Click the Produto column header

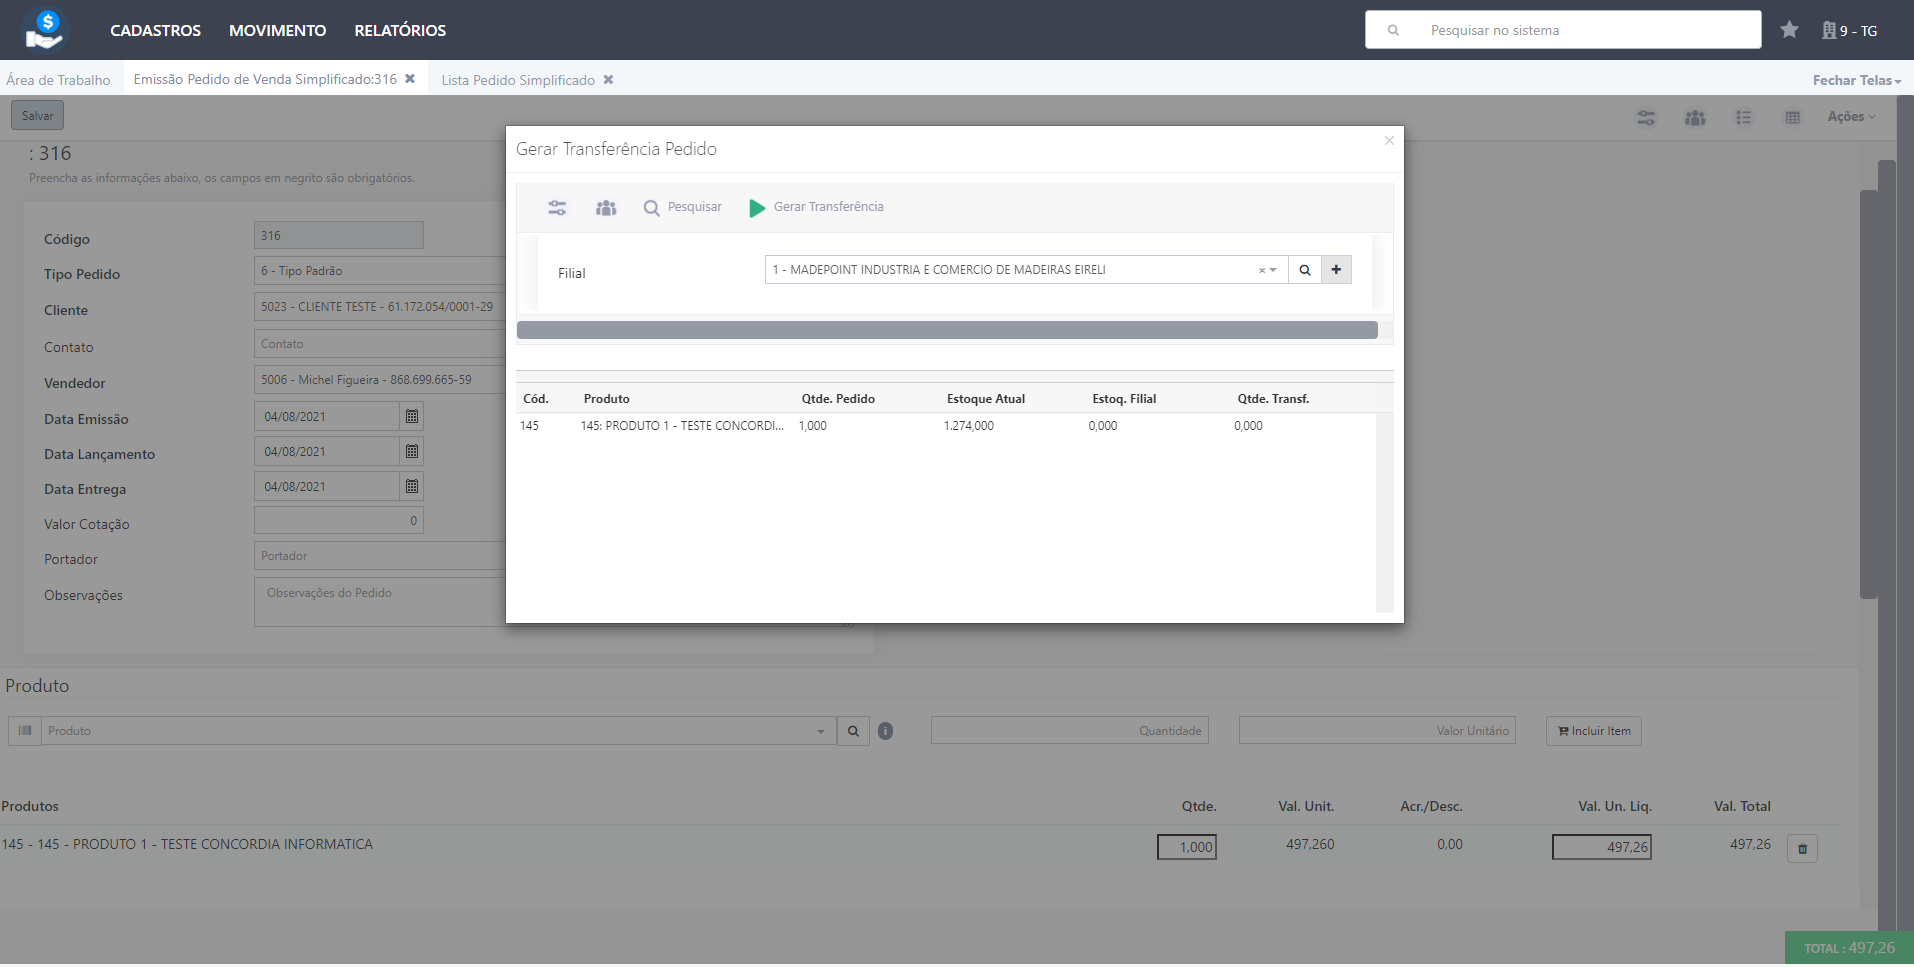(x=607, y=399)
